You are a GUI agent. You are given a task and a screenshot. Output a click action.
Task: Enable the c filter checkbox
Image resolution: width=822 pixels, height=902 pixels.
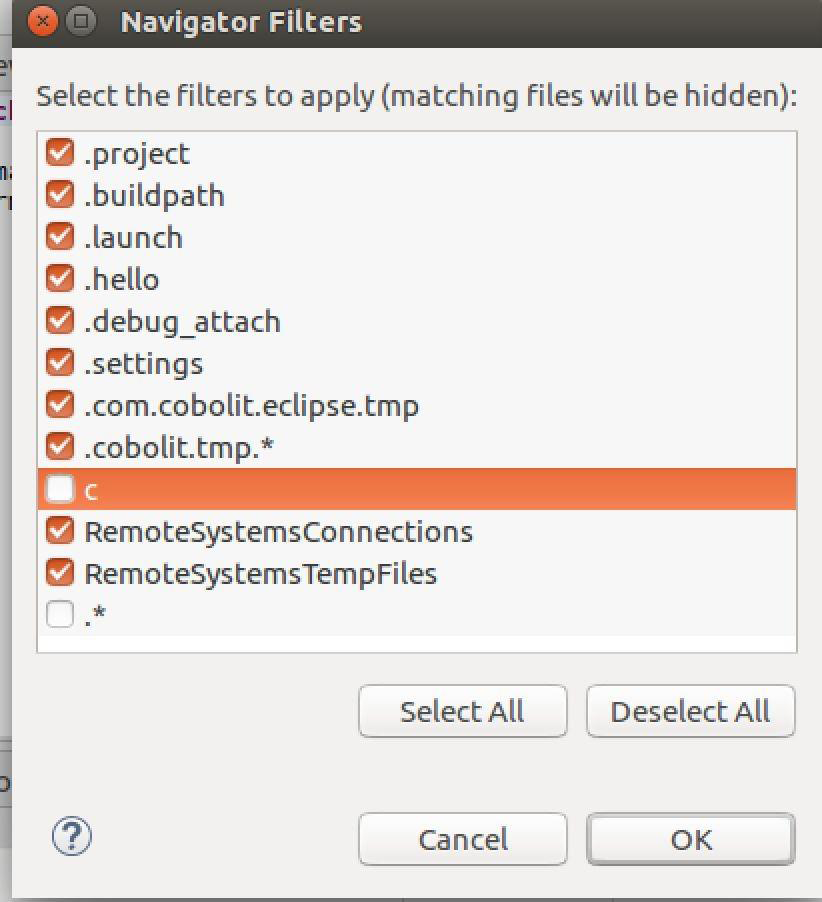(x=58, y=489)
